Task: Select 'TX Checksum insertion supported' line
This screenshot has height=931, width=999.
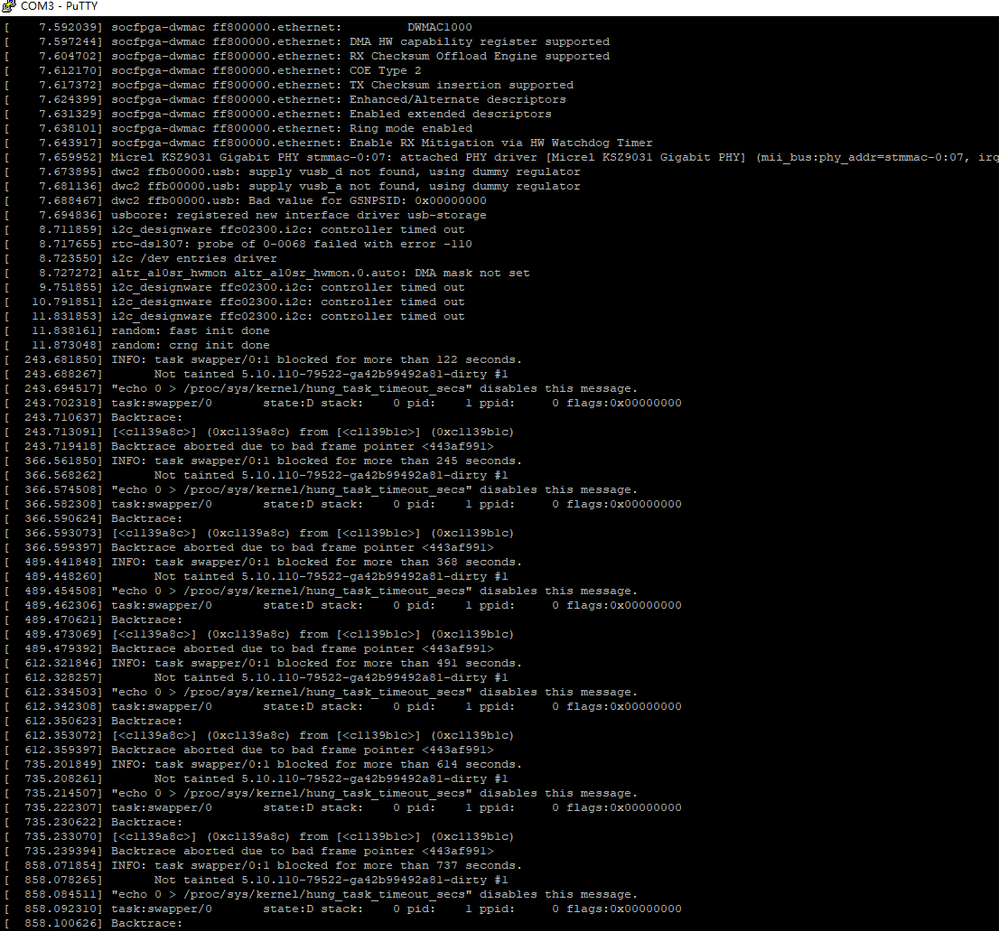Action: tap(289, 85)
